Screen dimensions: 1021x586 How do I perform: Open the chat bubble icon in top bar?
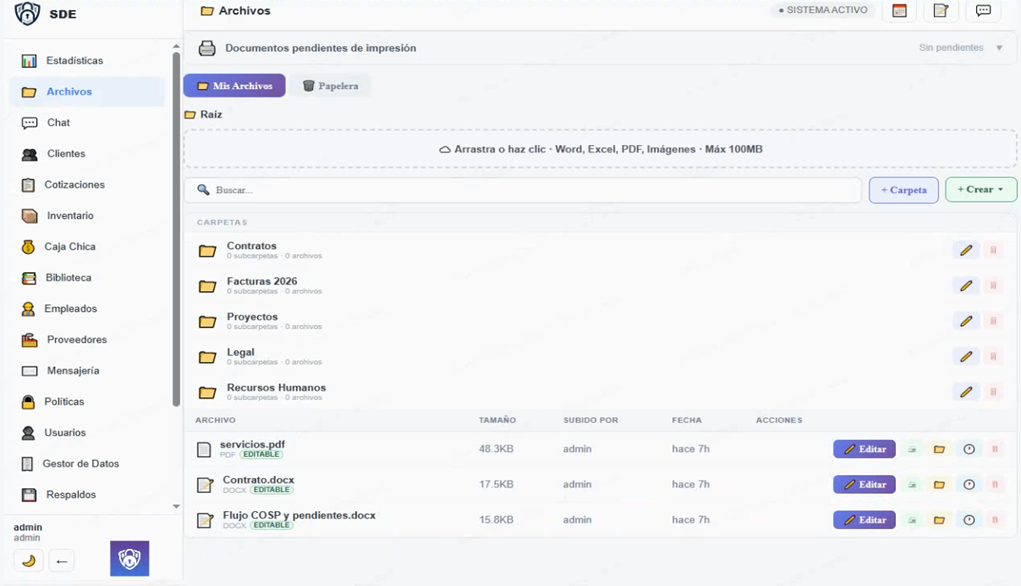tap(983, 11)
